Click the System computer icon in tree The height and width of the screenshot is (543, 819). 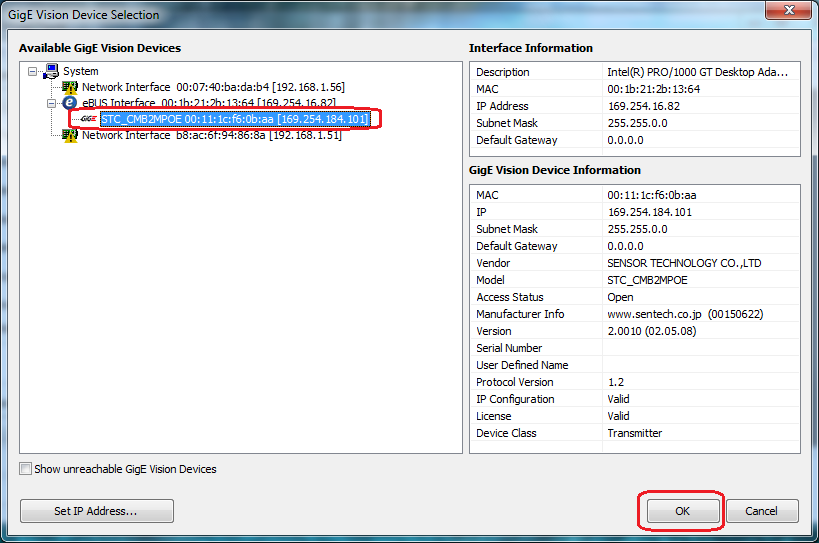point(51,71)
